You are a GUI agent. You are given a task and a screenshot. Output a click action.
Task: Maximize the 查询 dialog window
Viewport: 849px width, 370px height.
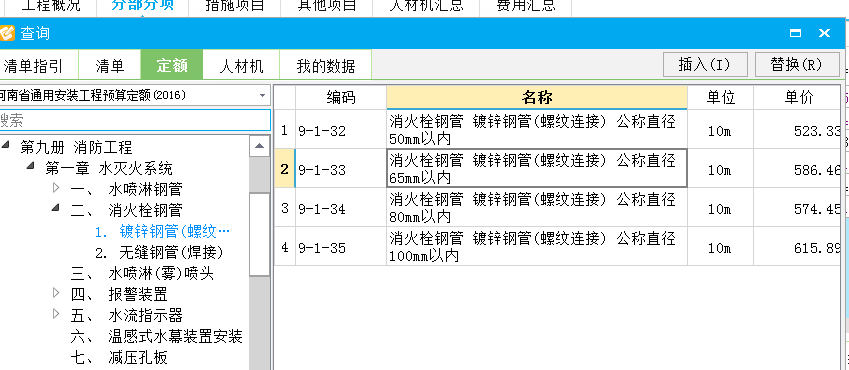pyautogui.click(x=795, y=34)
